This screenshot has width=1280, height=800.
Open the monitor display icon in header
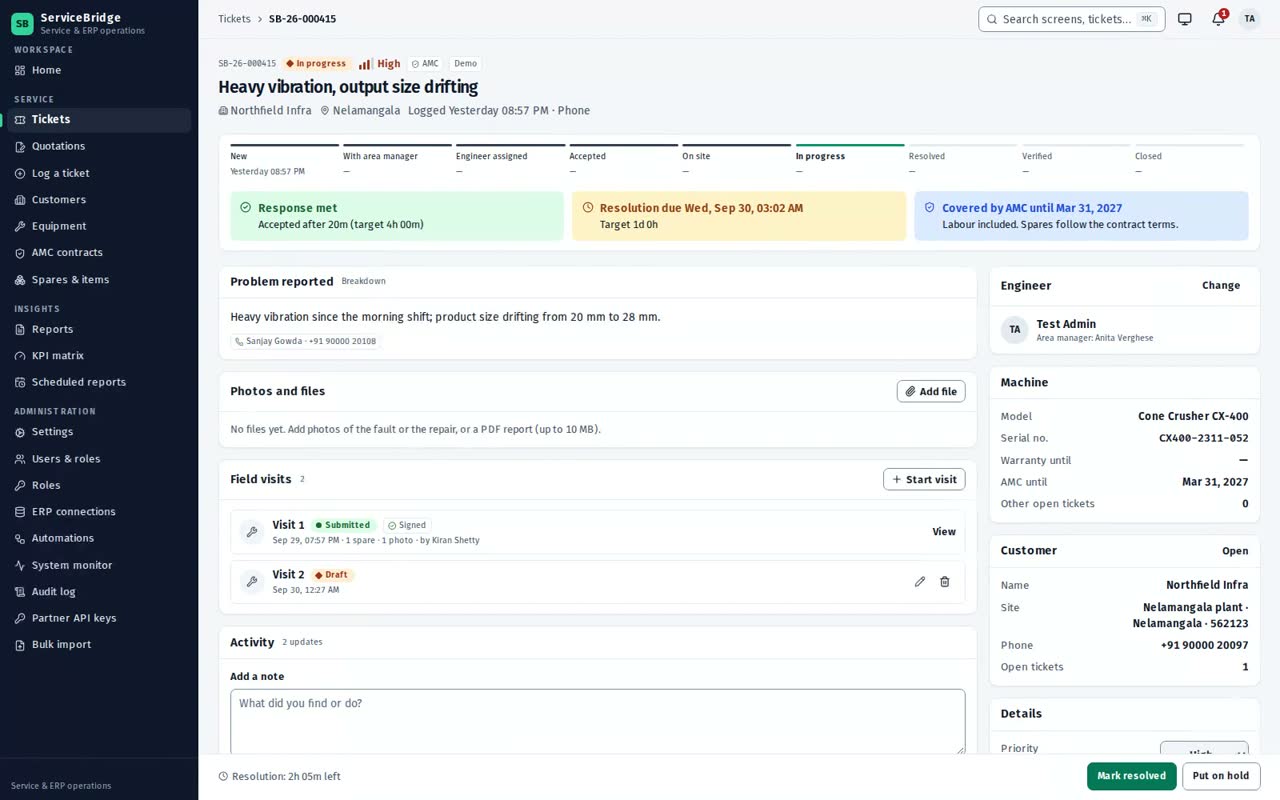[1185, 19]
